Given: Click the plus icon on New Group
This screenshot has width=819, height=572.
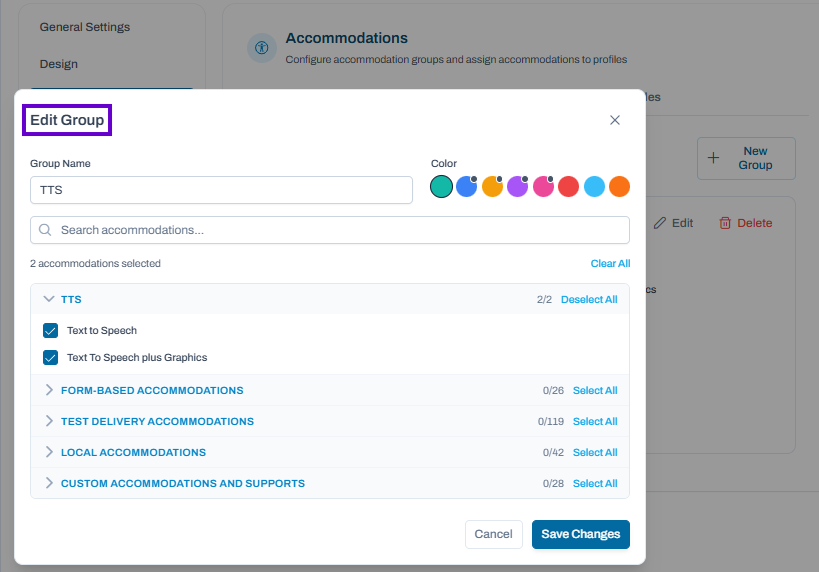Looking at the screenshot, I should coord(713,158).
